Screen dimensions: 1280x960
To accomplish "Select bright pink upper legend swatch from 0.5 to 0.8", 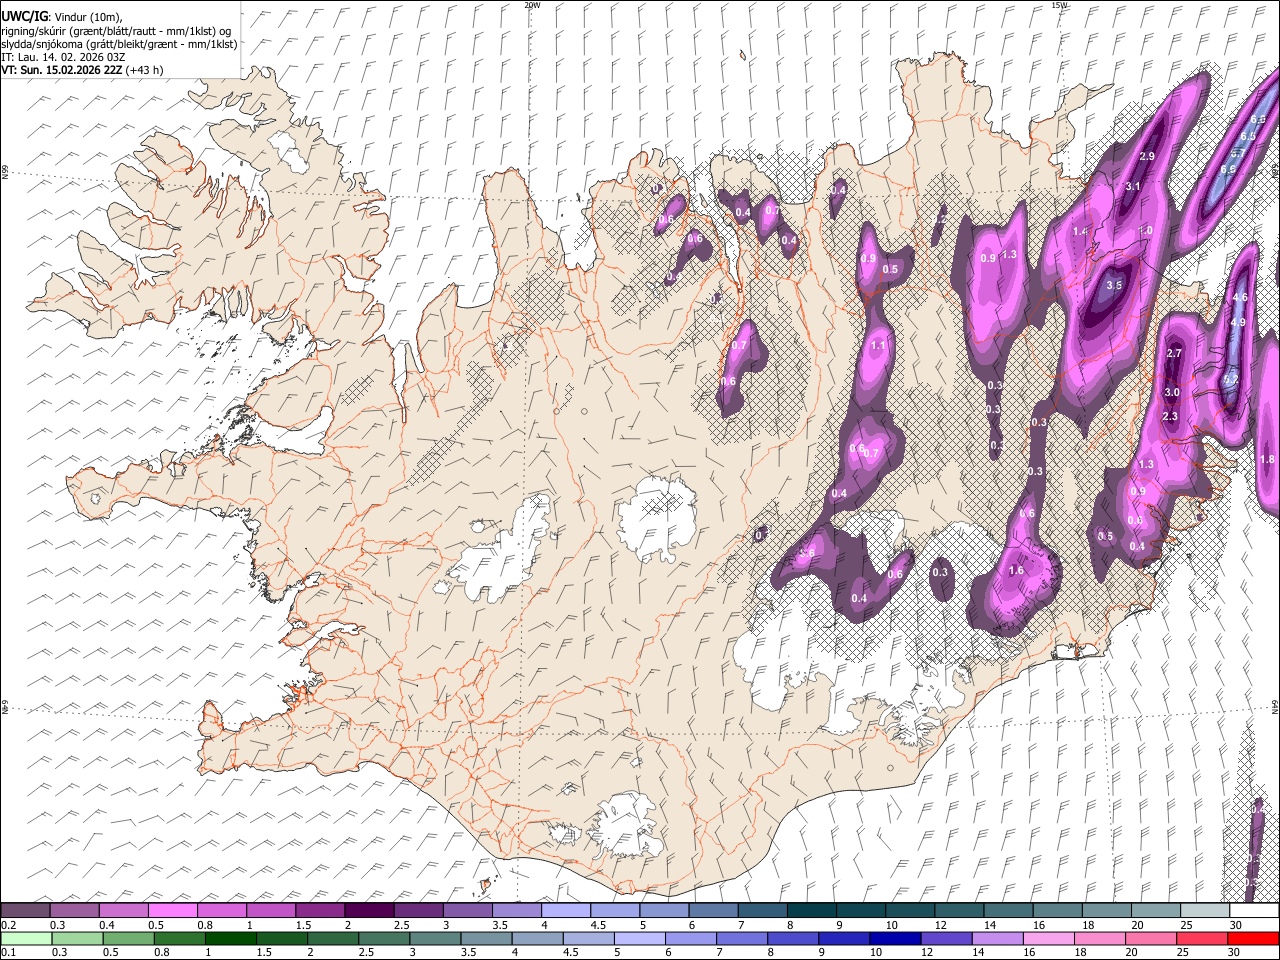I will tap(173, 911).
